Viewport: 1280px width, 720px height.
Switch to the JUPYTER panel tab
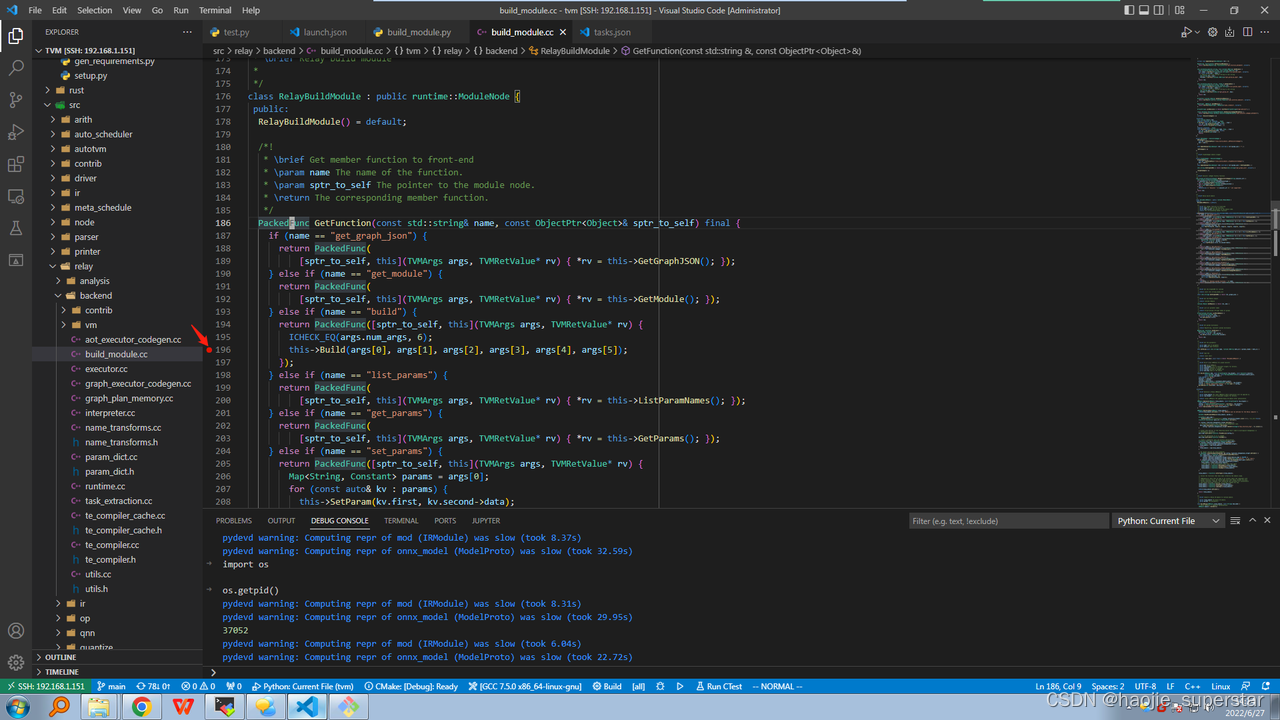coord(486,521)
